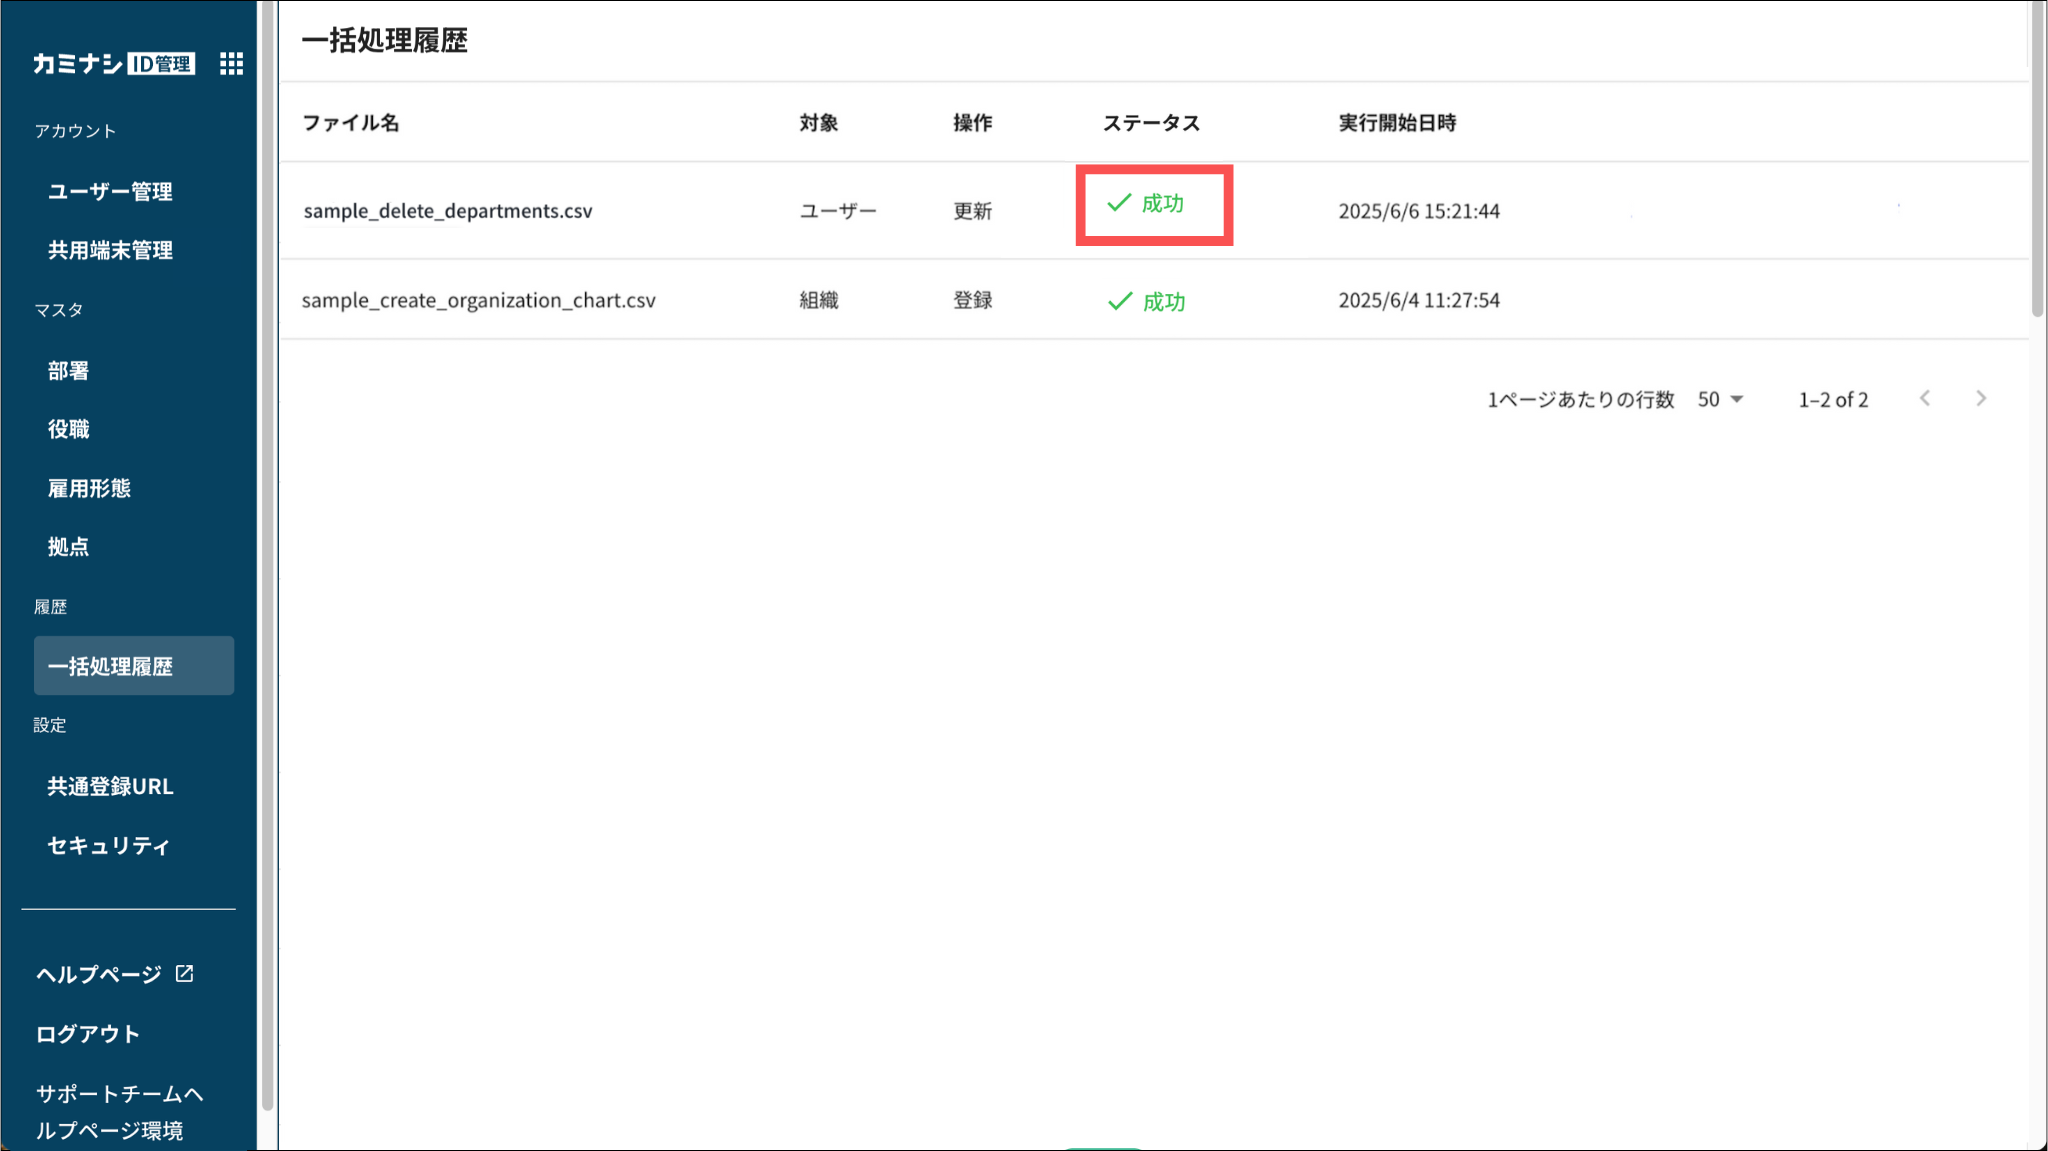Go to the previous page arrow
The width and height of the screenshot is (2048, 1151).
(x=1925, y=399)
